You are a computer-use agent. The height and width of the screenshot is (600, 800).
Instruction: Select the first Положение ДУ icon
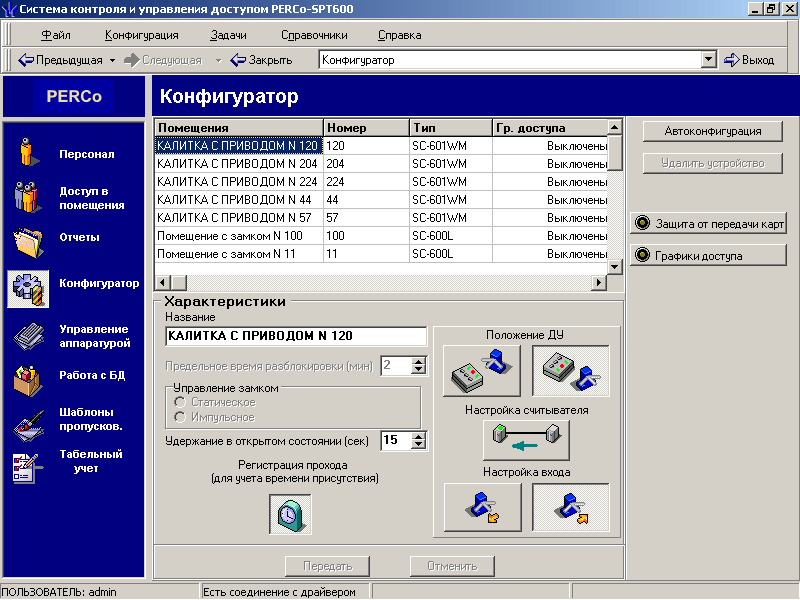coord(482,371)
